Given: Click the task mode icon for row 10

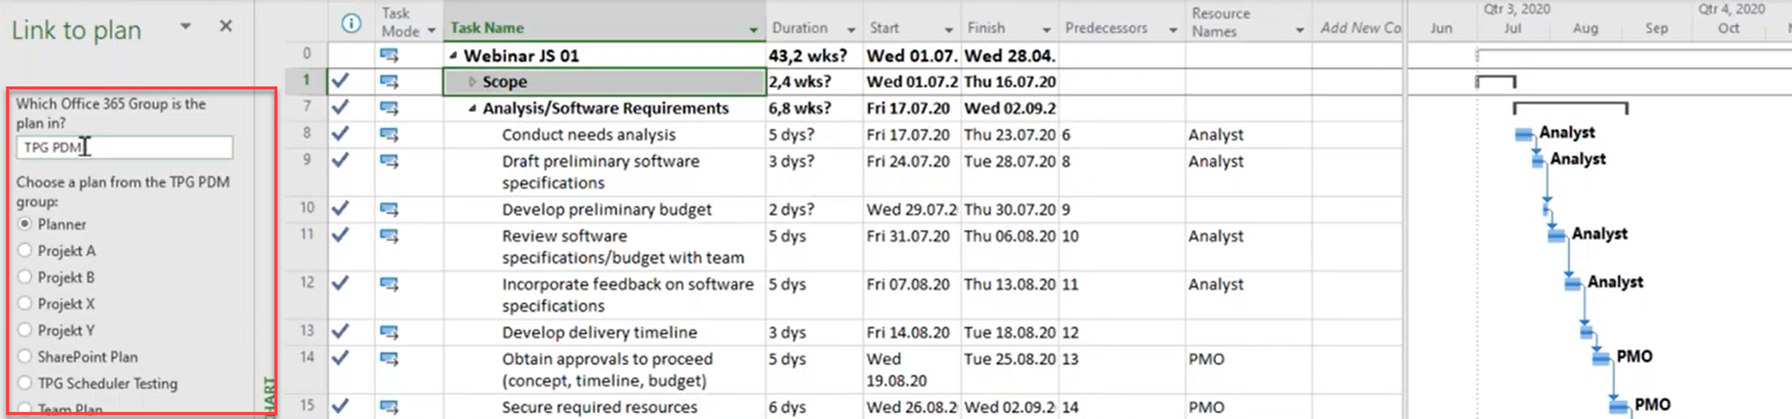Looking at the screenshot, I should tap(389, 209).
